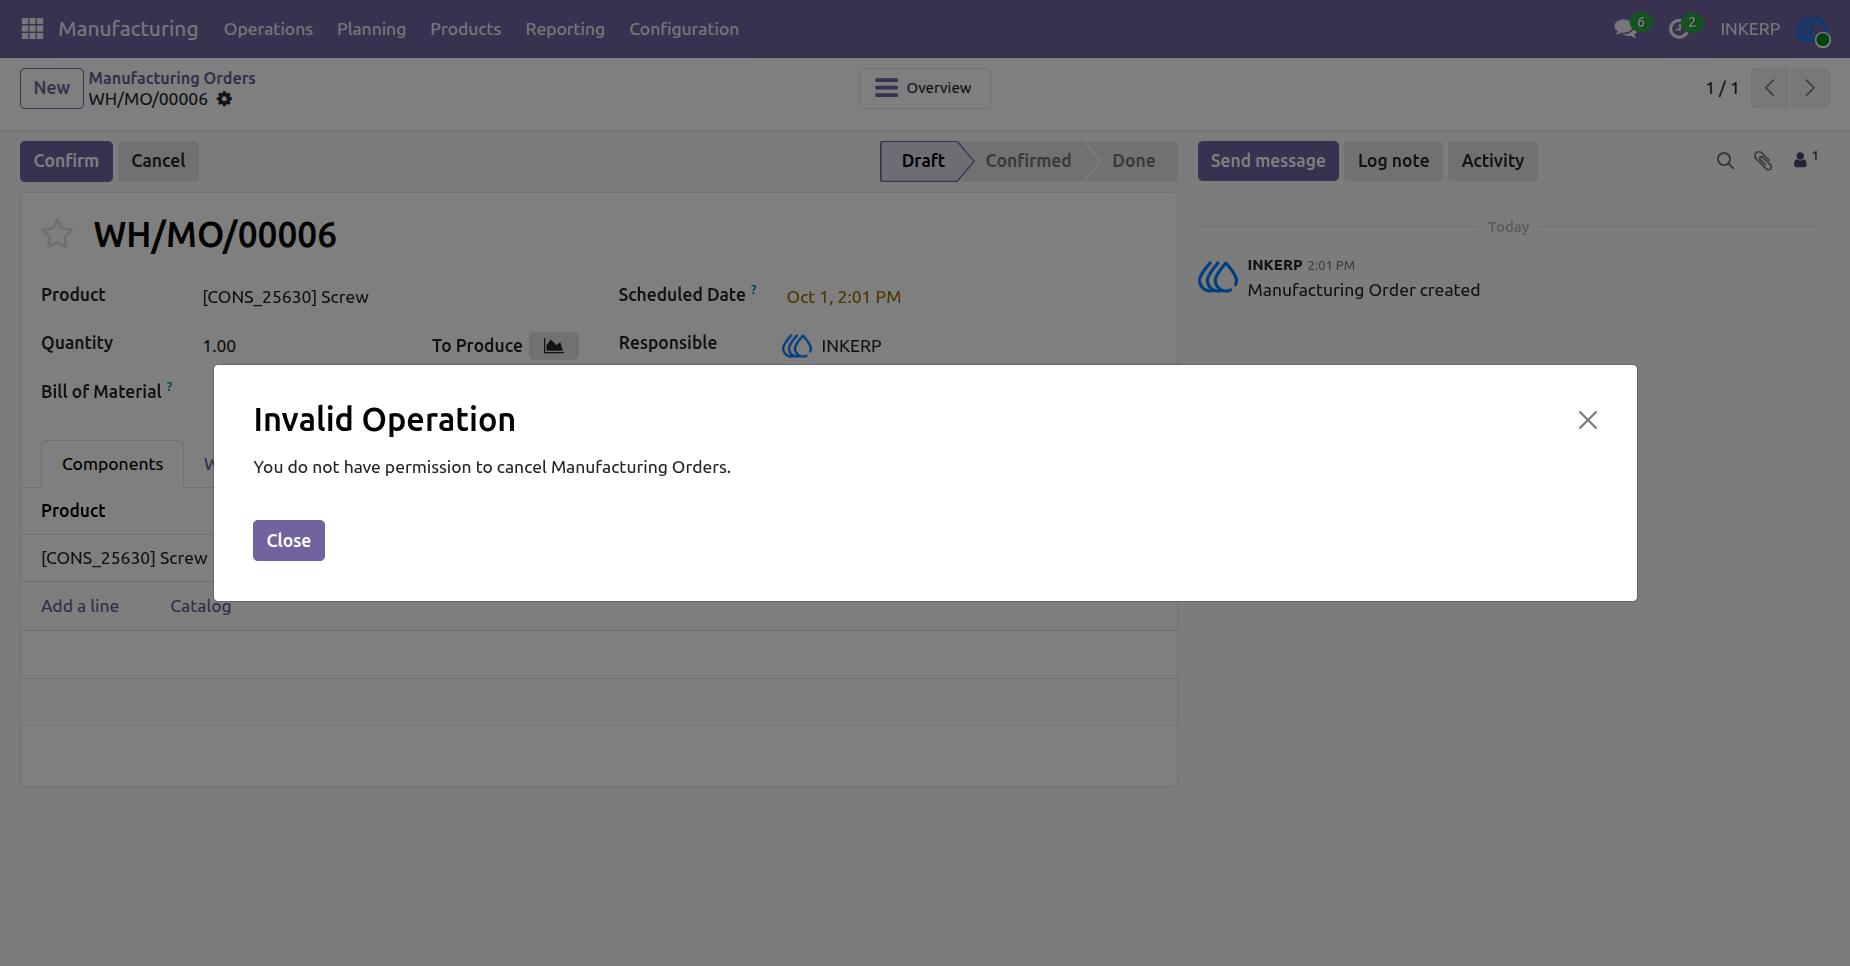Click the Product field value [CONS_25630] Screw
The image size is (1850, 966).
pos(286,297)
